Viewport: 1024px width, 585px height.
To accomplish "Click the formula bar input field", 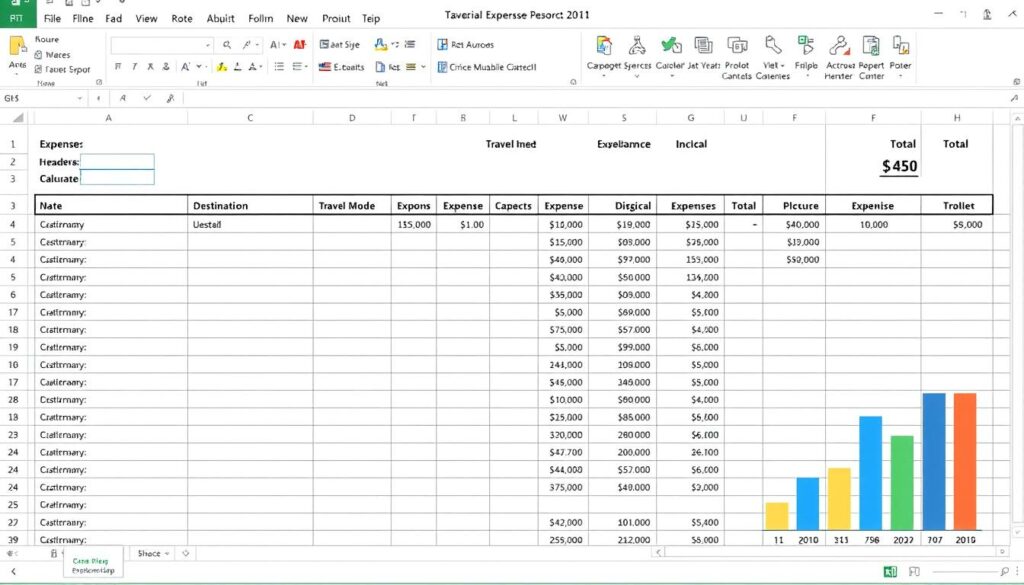I will 594,98.
